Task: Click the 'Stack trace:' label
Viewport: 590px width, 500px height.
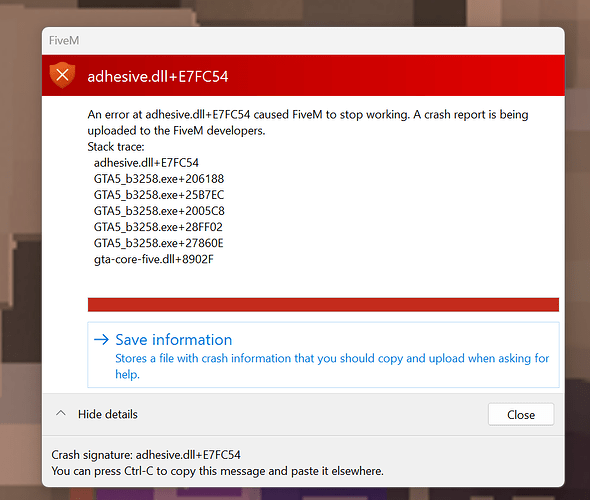Action: point(116,146)
